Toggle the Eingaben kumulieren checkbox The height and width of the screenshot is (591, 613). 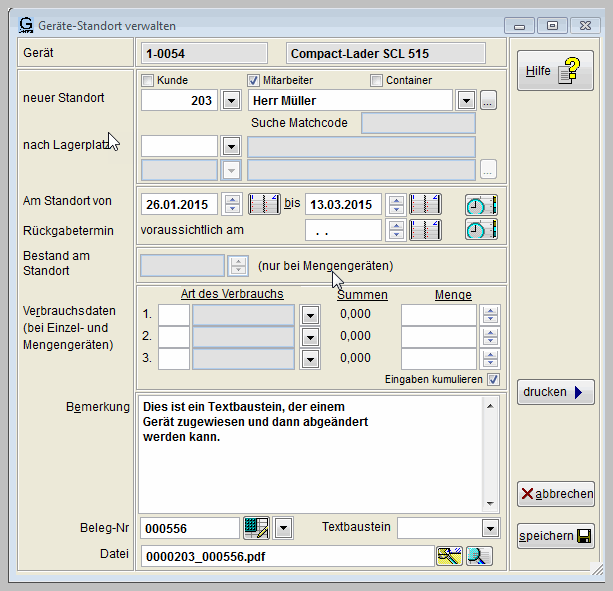pos(492,380)
